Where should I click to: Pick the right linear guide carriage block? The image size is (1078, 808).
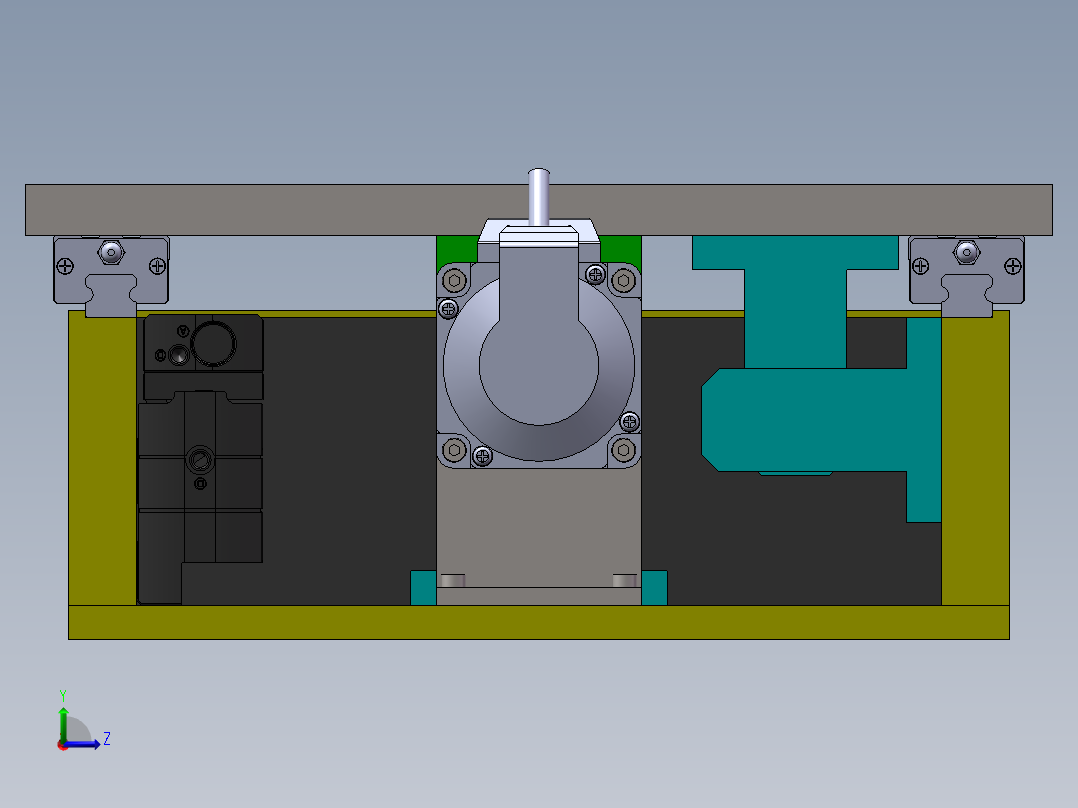point(967,270)
